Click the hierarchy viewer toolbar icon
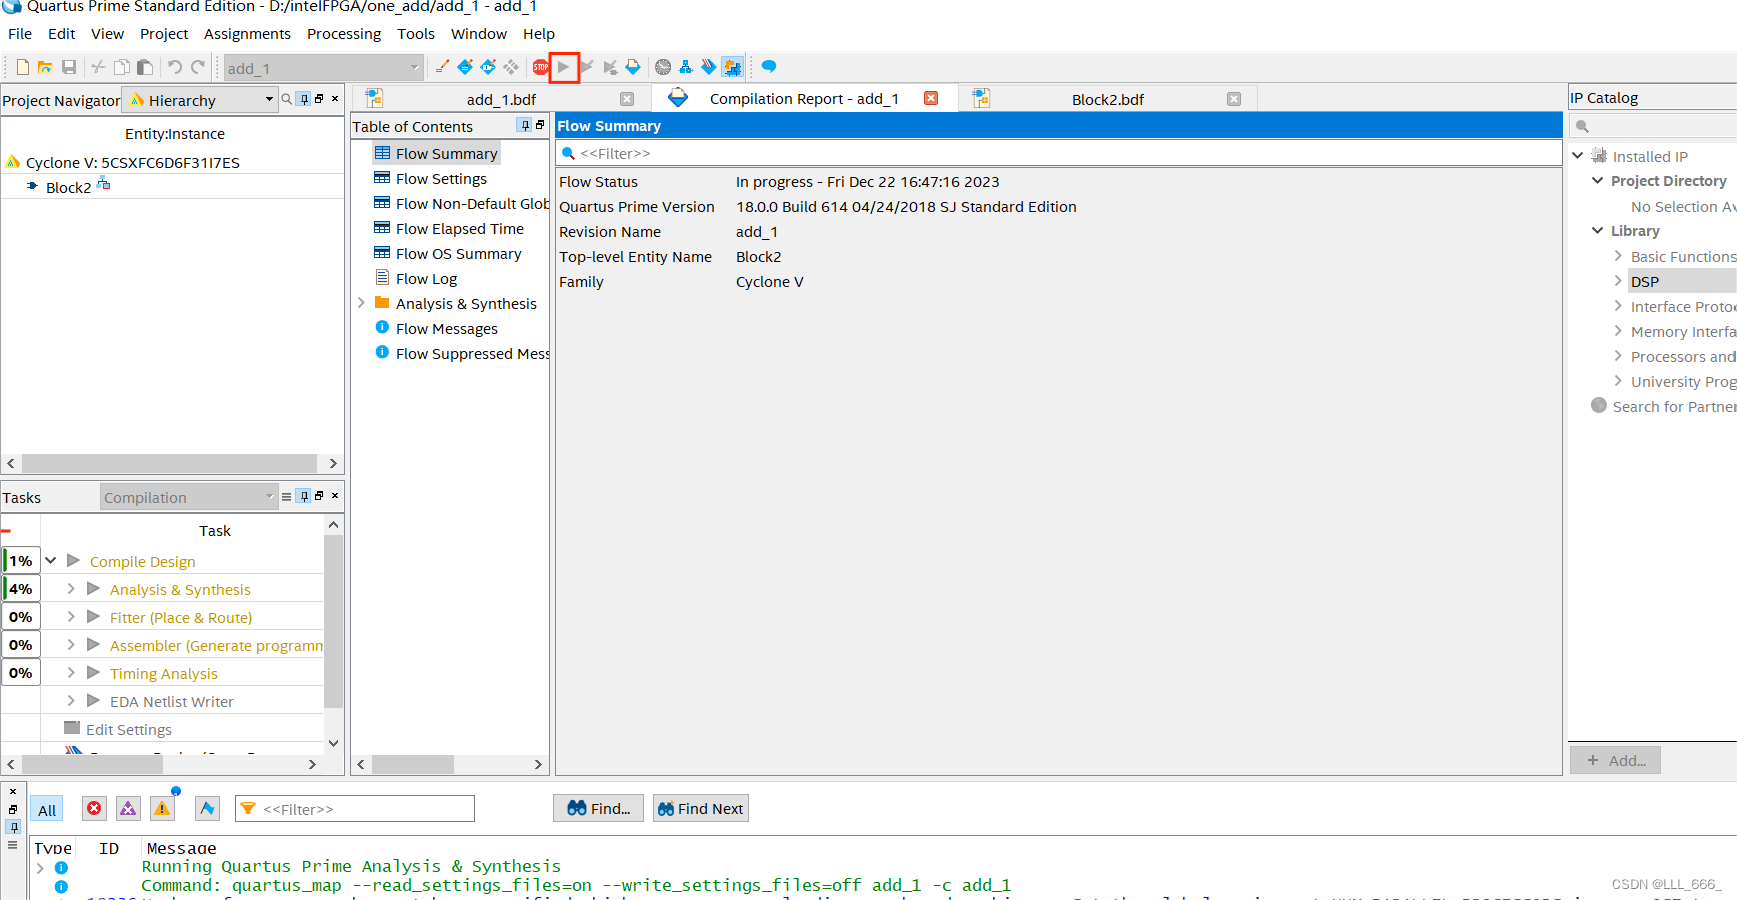The width and height of the screenshot is (1737, 900). pyautogui.click(x=686, y=67)
